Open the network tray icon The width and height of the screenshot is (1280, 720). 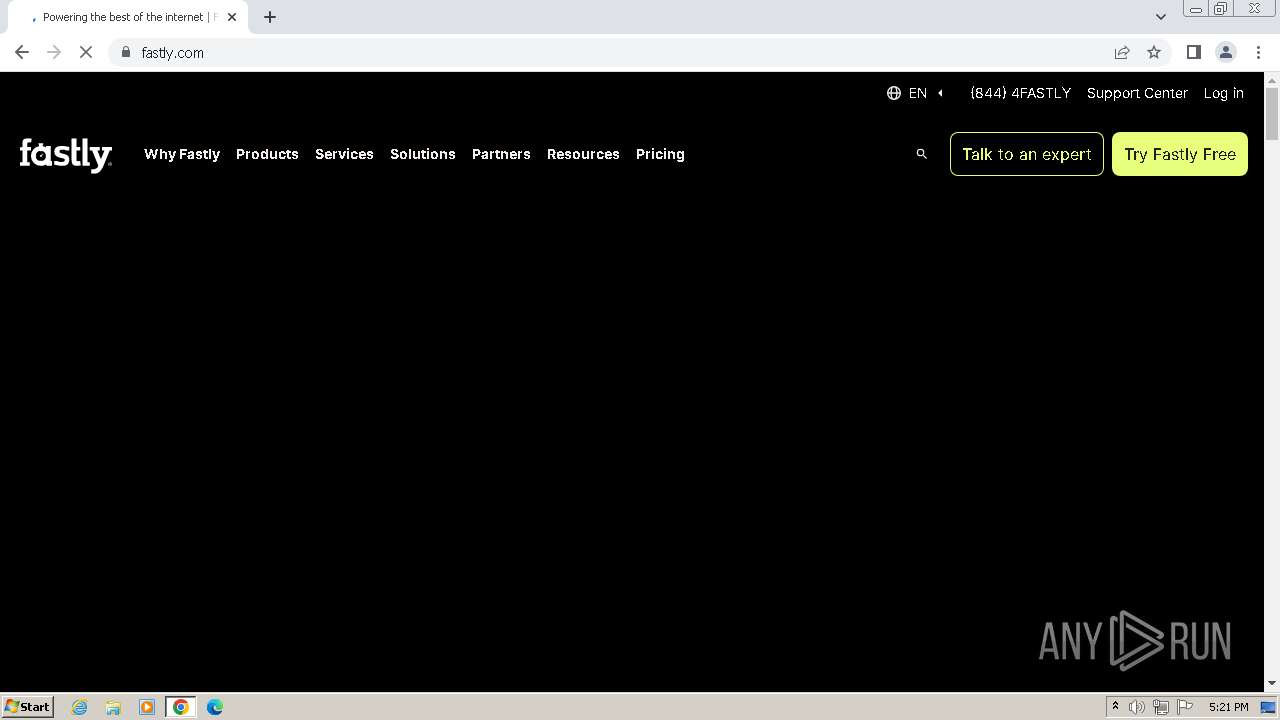click(1161, 707)
